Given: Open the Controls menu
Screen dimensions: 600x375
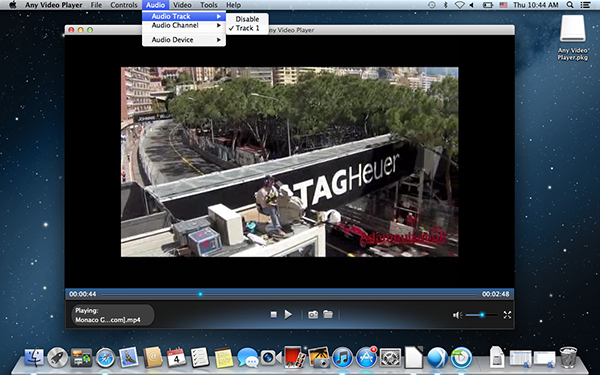Looking at the screenshot, I should (124, 5).
